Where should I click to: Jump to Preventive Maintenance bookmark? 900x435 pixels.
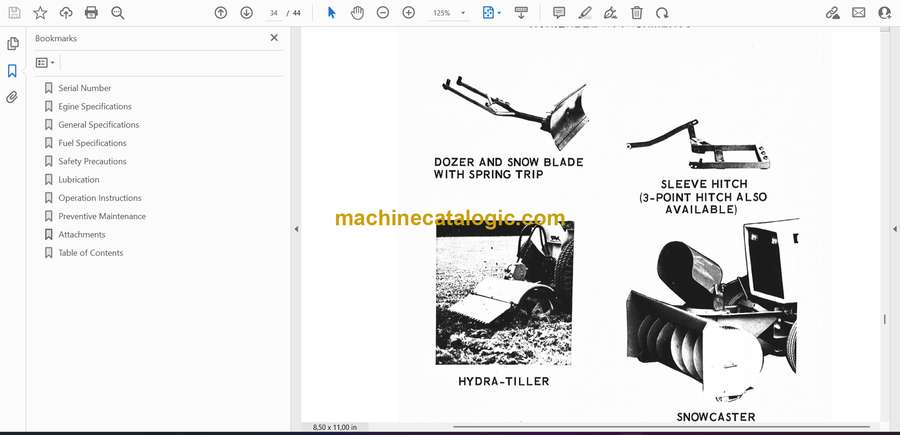coord(102,216)
